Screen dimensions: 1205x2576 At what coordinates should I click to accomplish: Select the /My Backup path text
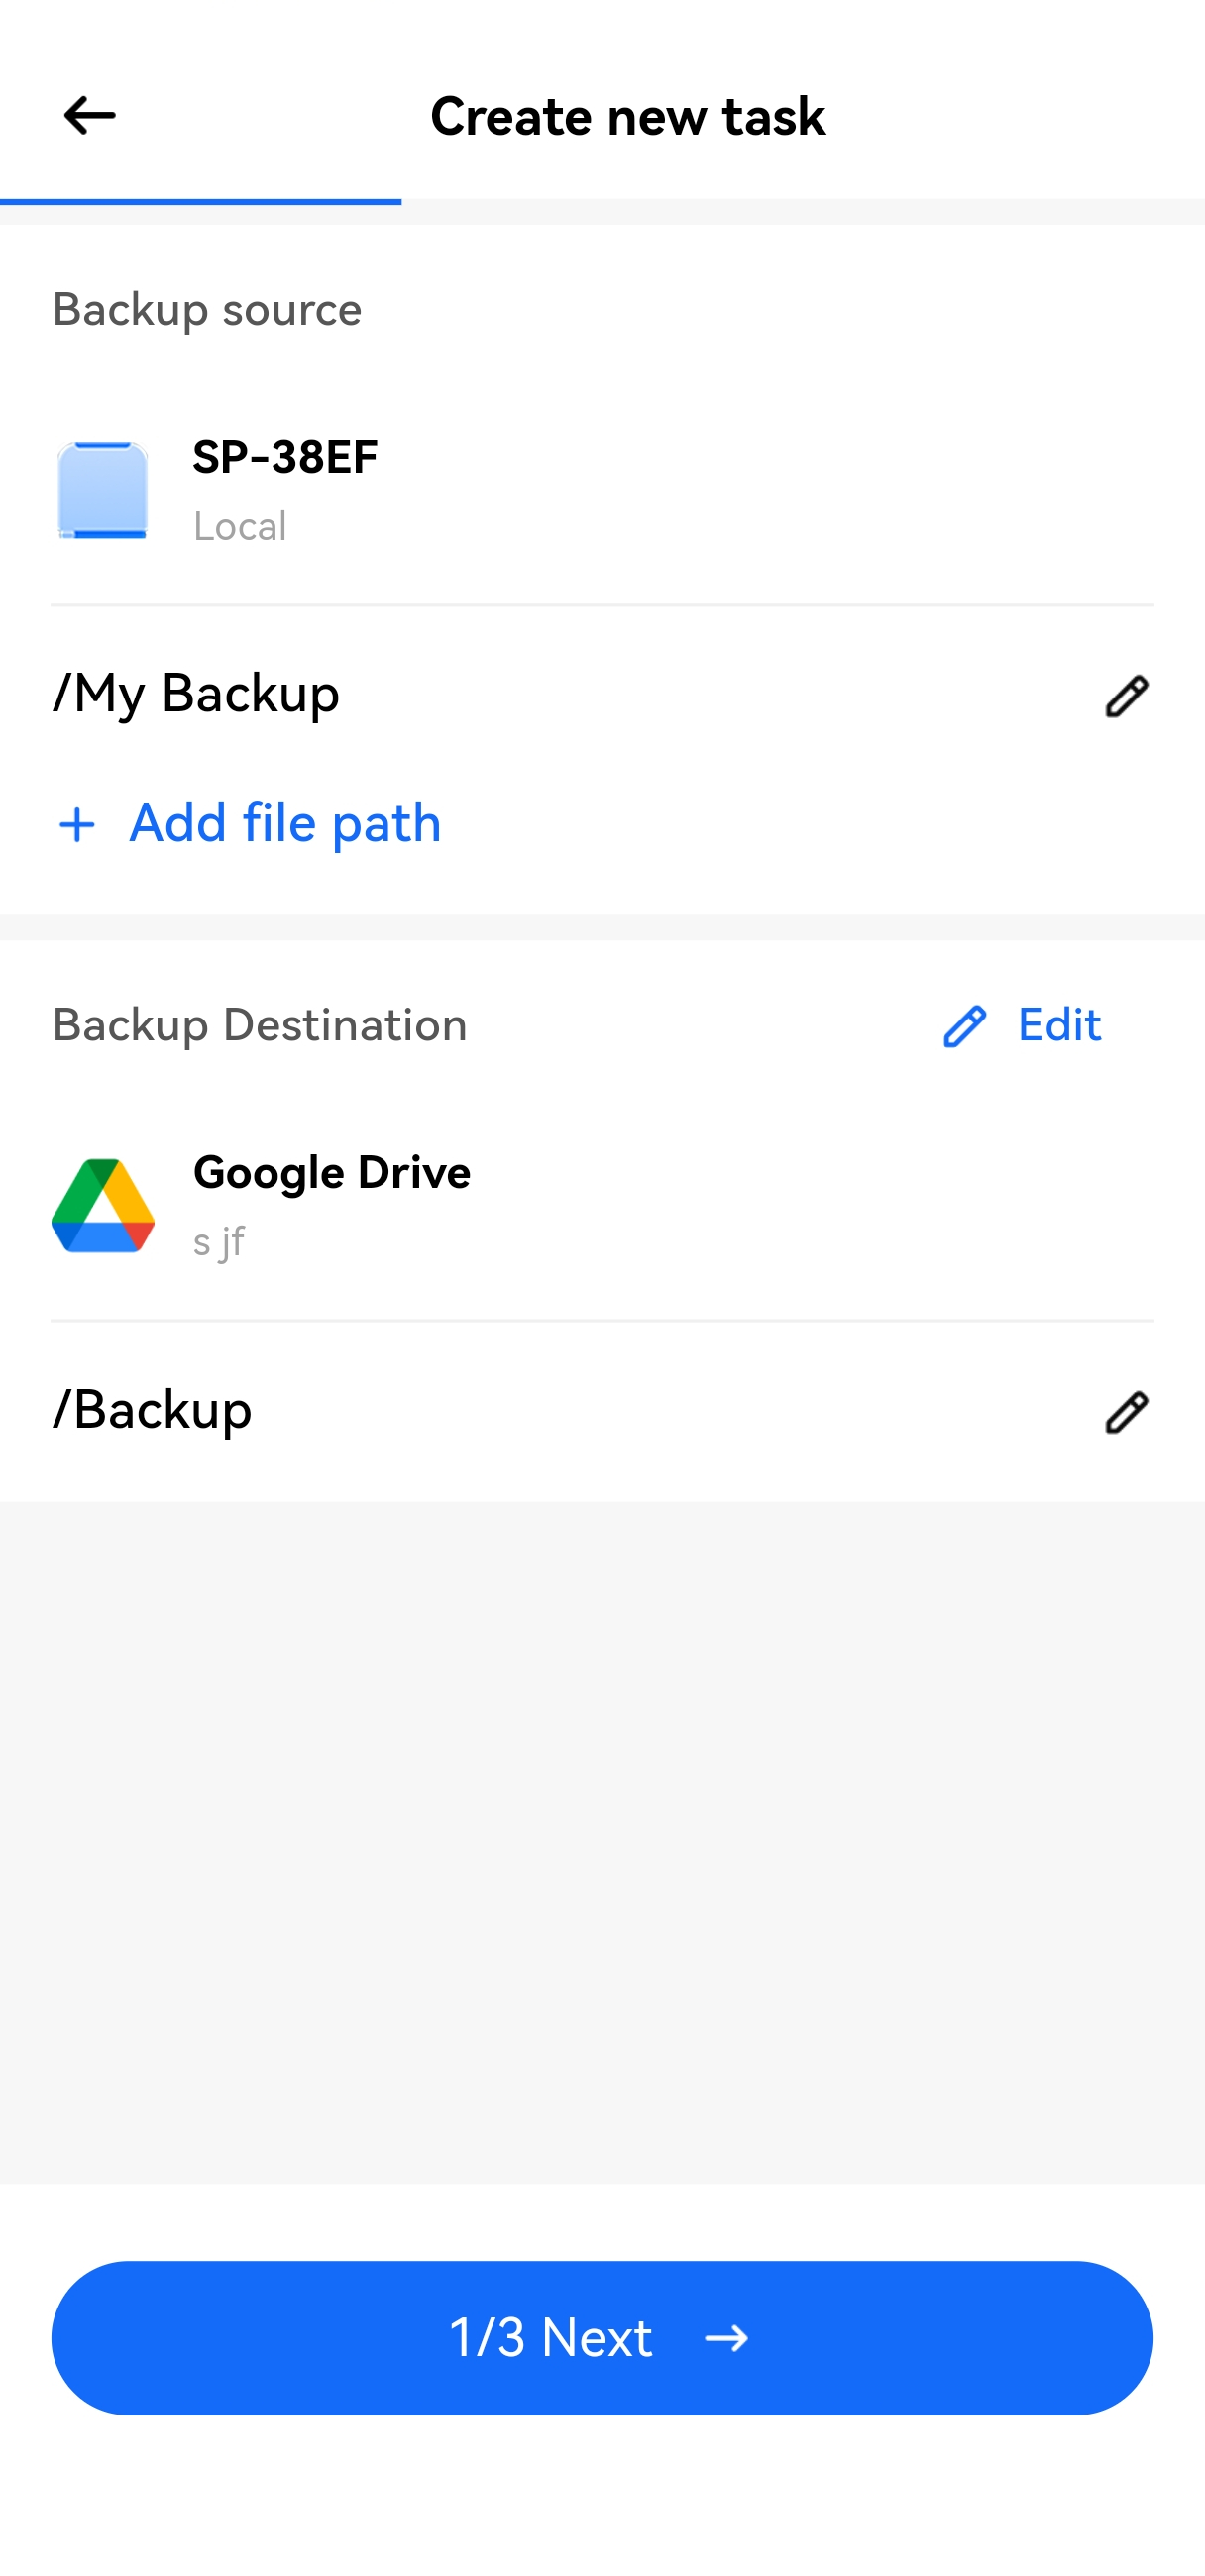pyautogui.click(x=197, y=694)
